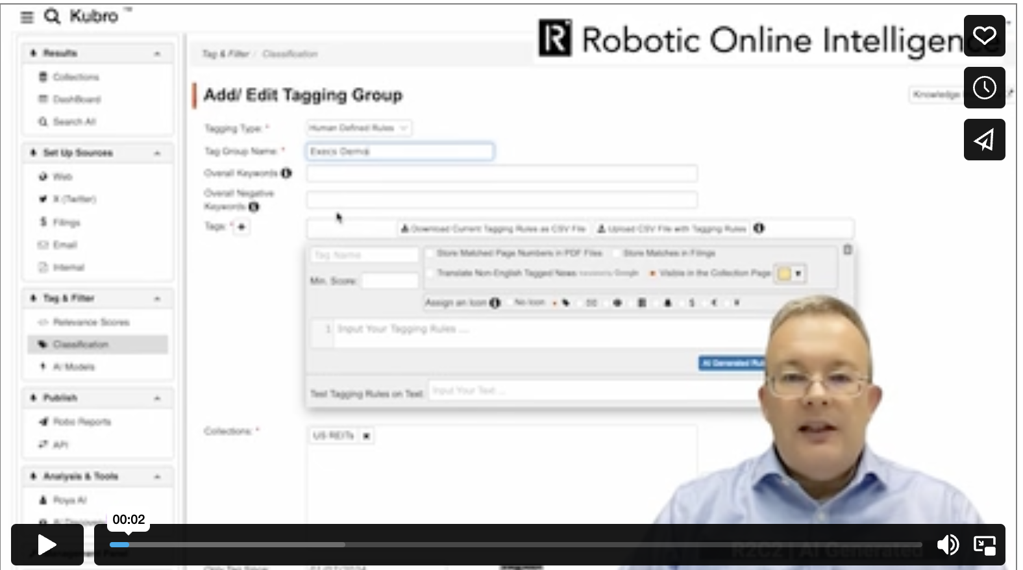Focus the Overall Negative Keywords field
The height and width of the screenshot is (570, 1023).
point(502,200)
